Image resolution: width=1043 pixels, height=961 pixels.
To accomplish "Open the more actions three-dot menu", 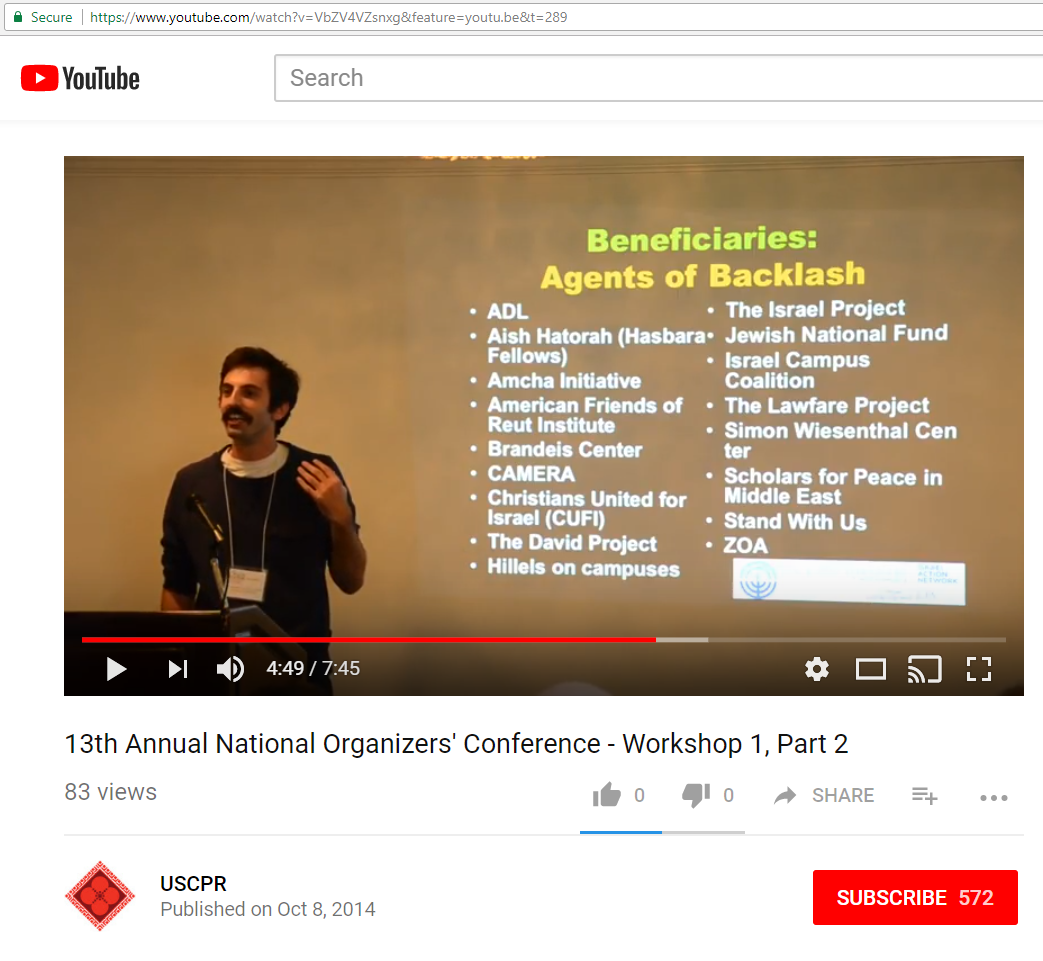I will (x=993, y=797).
